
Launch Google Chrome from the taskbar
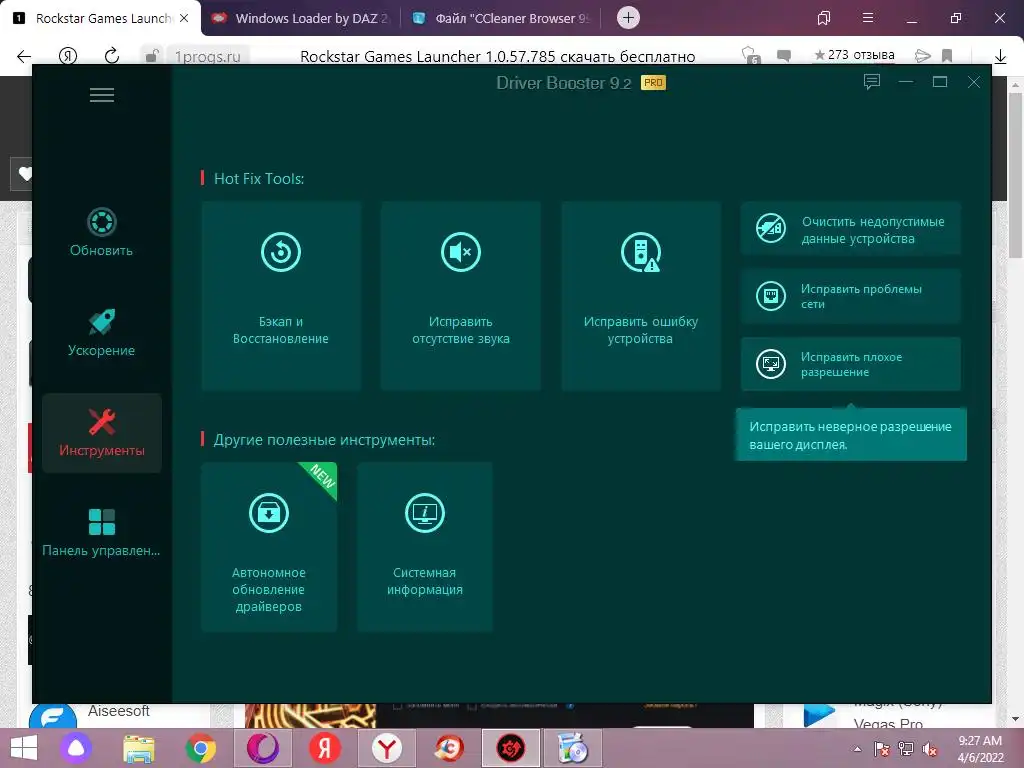click(200, 748)
